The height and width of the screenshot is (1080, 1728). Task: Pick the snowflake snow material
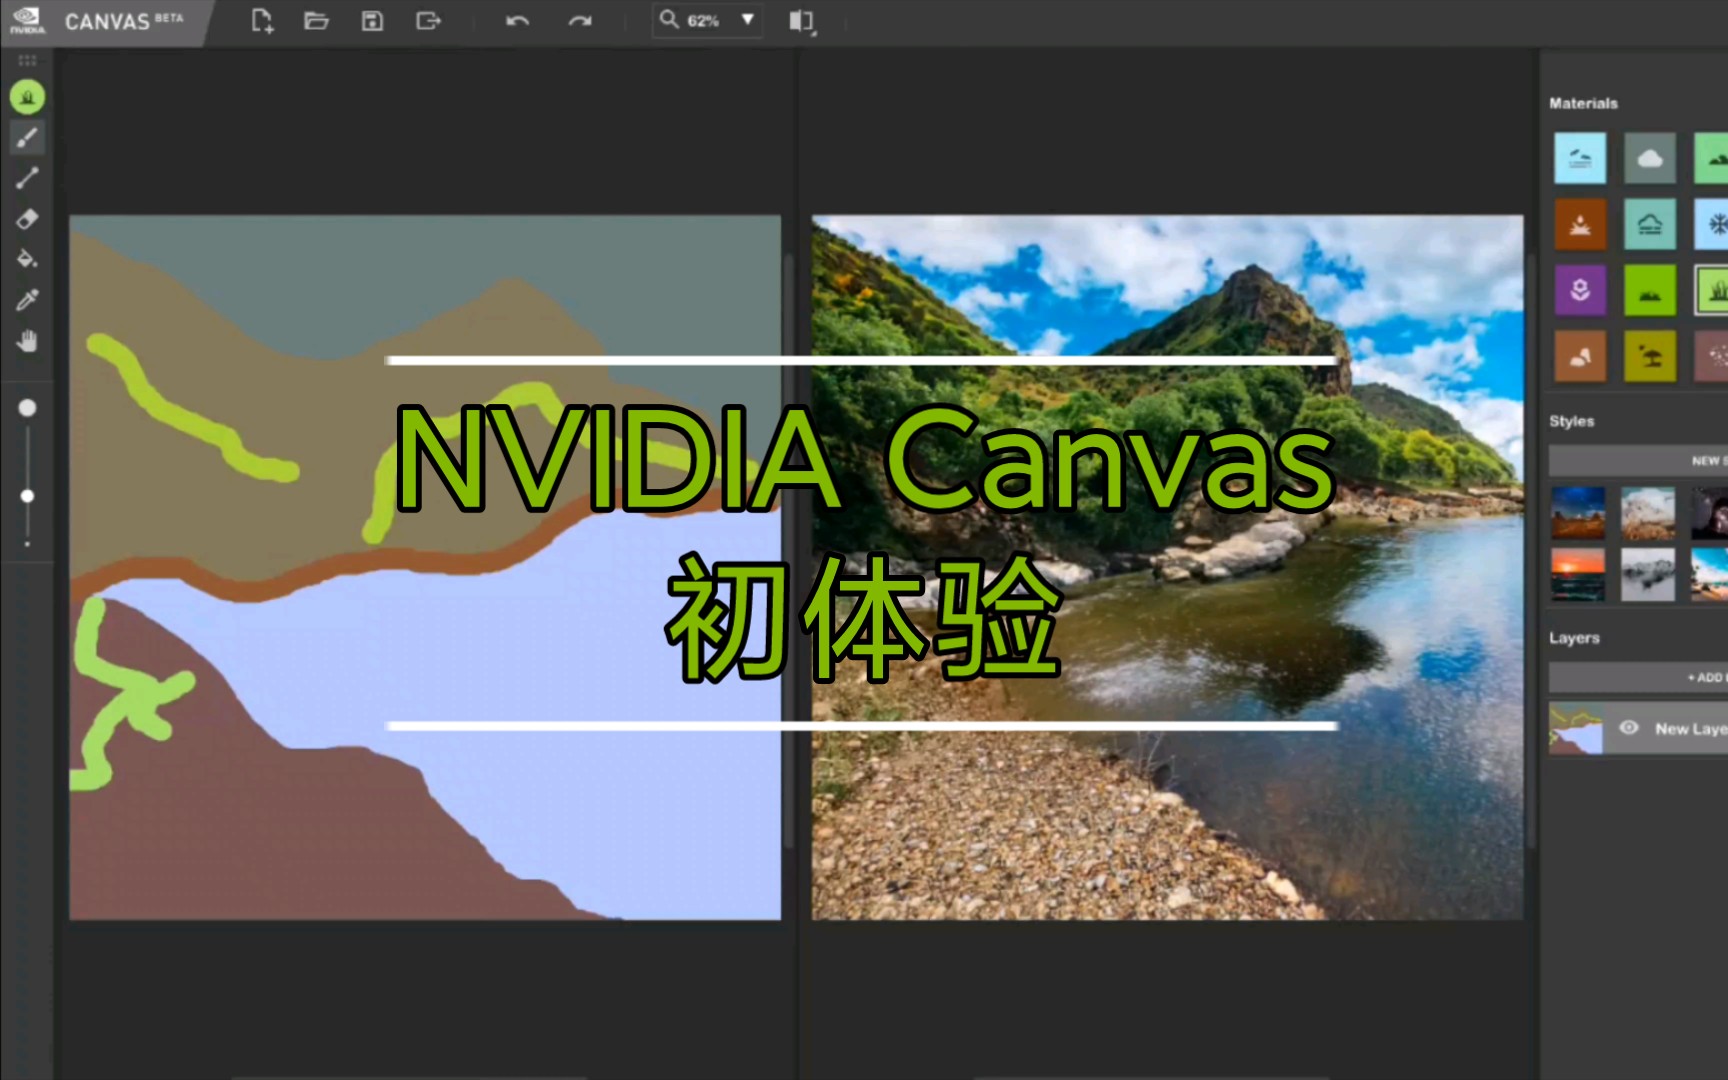pos(1711,224)
